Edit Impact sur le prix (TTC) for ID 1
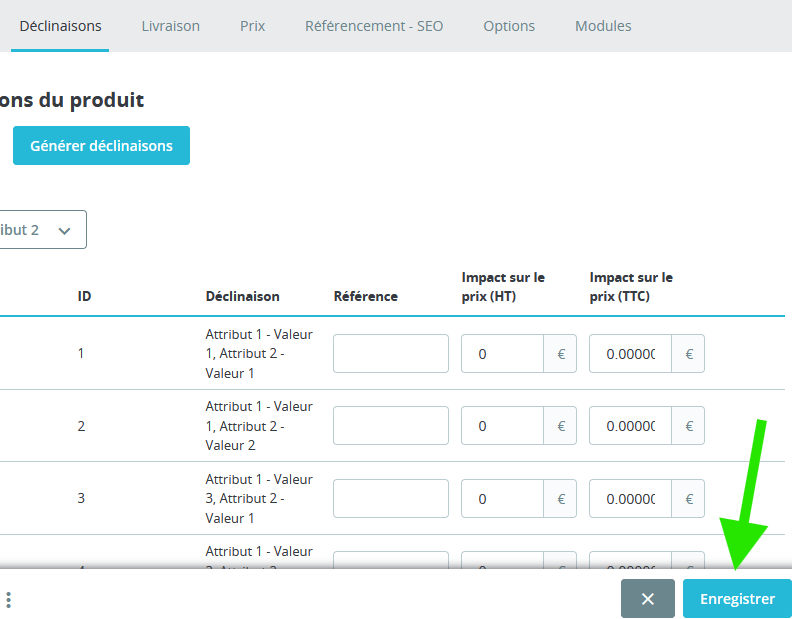Image resolution: width=792 pixels, height=619 pixels. coord(630,354)
